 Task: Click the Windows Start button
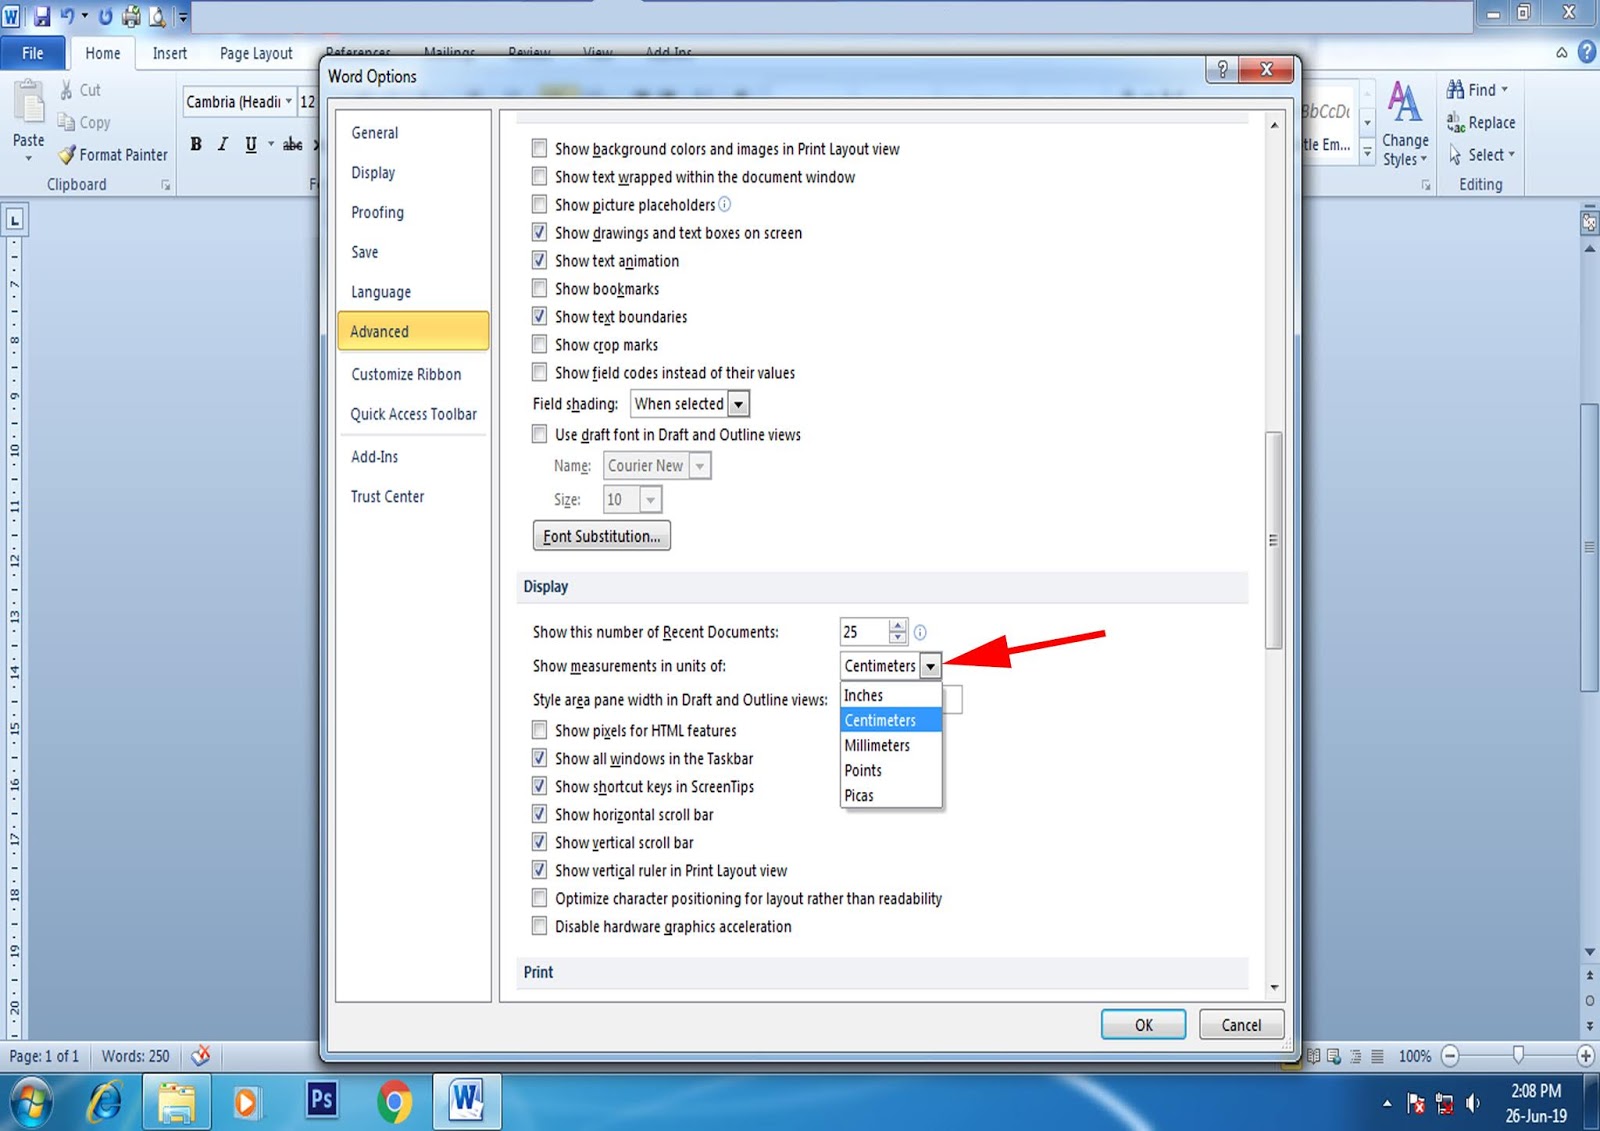30,1102
